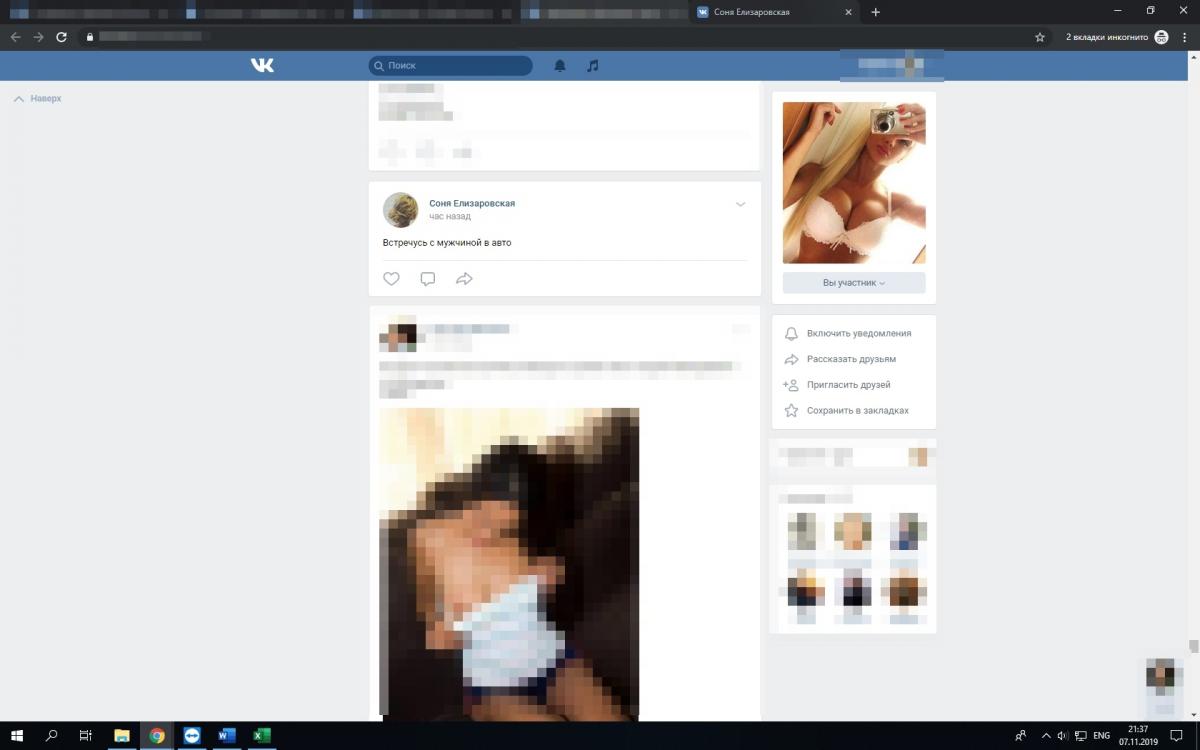Enable notifications via Включить уведомления
The height and width of the screenshot is (750, 1200).
[x=858, y=333]
